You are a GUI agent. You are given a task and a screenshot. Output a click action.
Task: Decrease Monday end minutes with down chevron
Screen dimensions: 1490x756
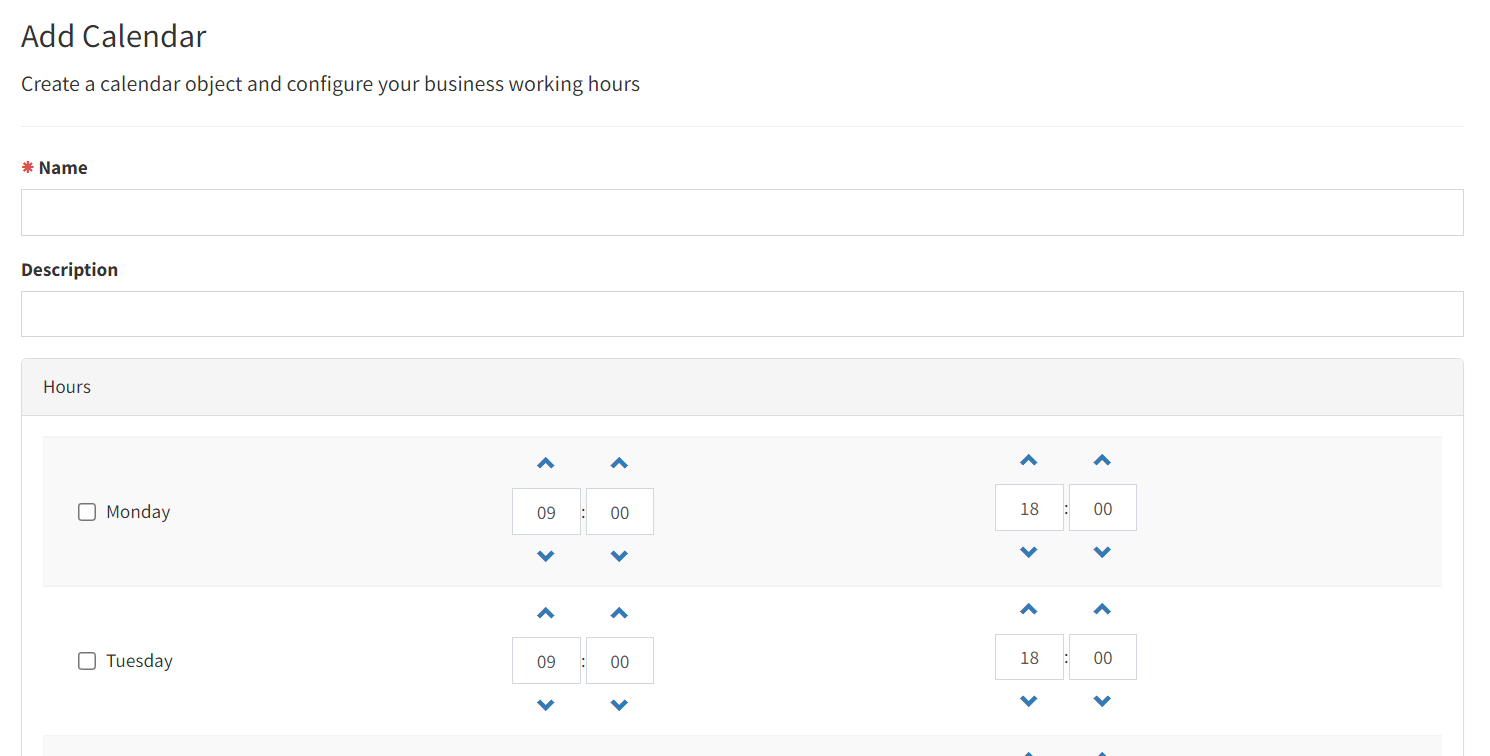pyautogui.click(x=1102, y=552)
